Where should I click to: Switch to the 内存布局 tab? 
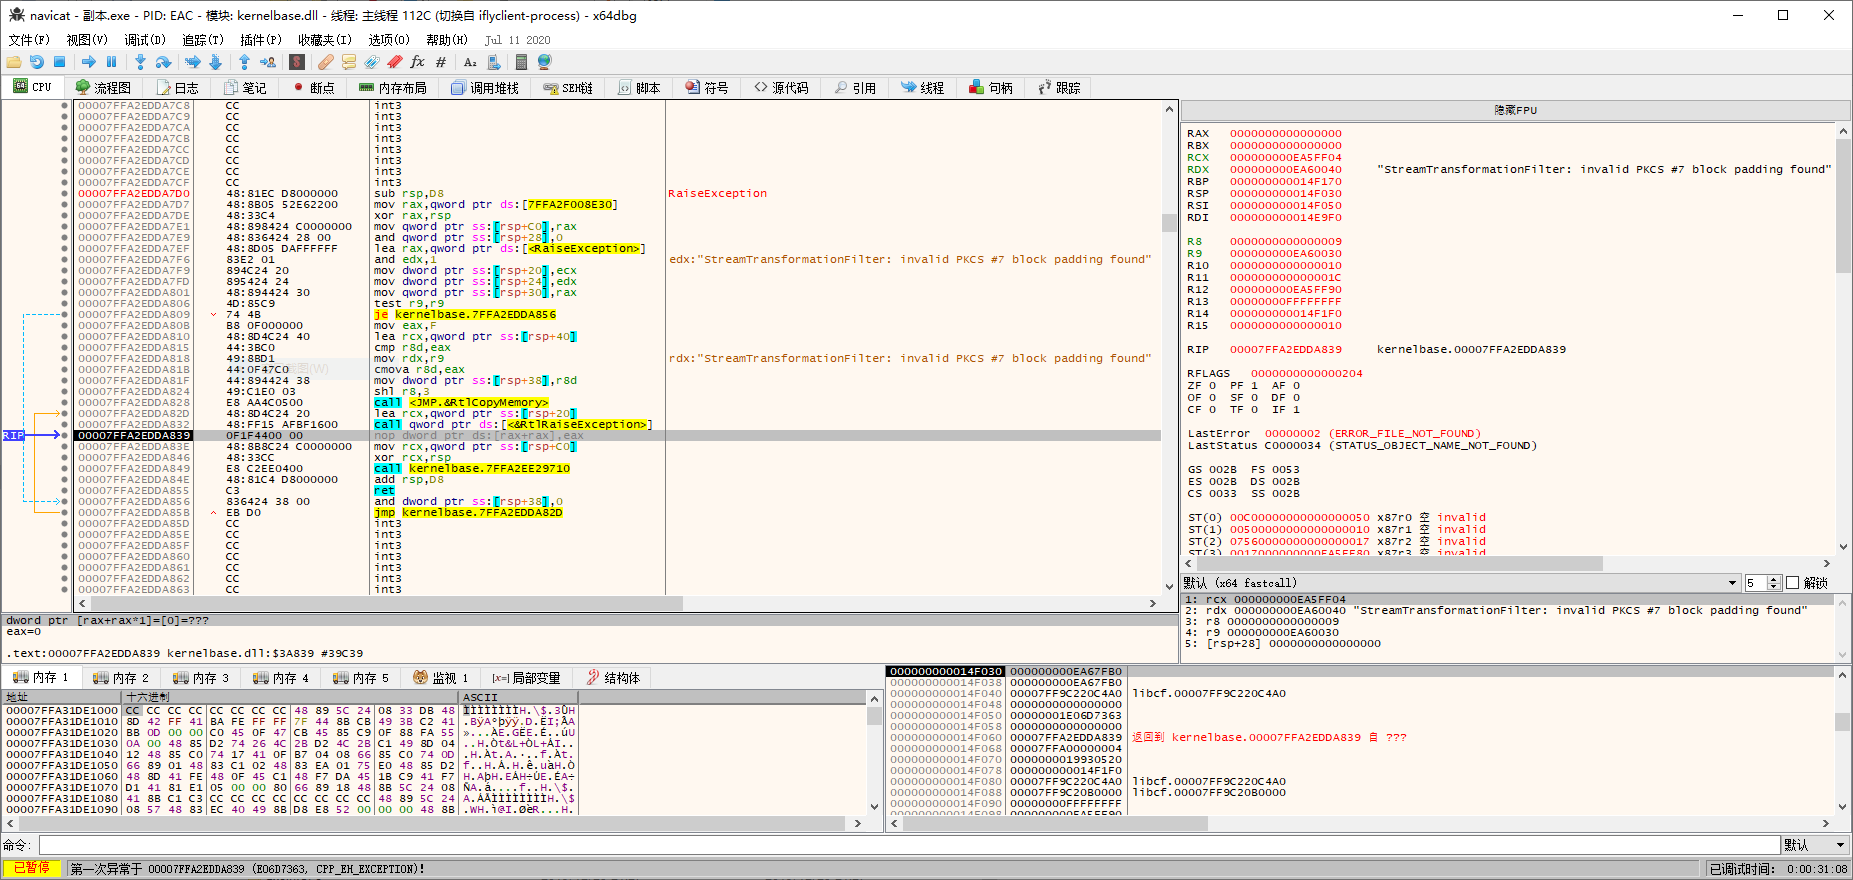(393, 88)
